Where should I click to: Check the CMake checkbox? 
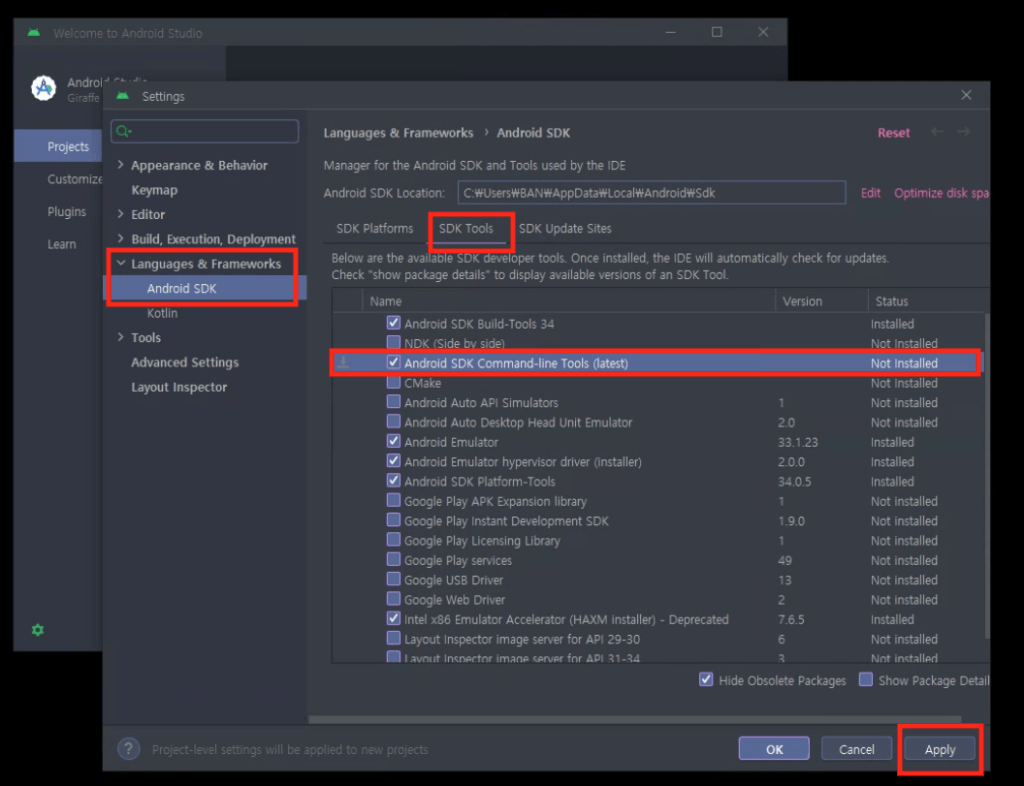click(x=393, y=382)
